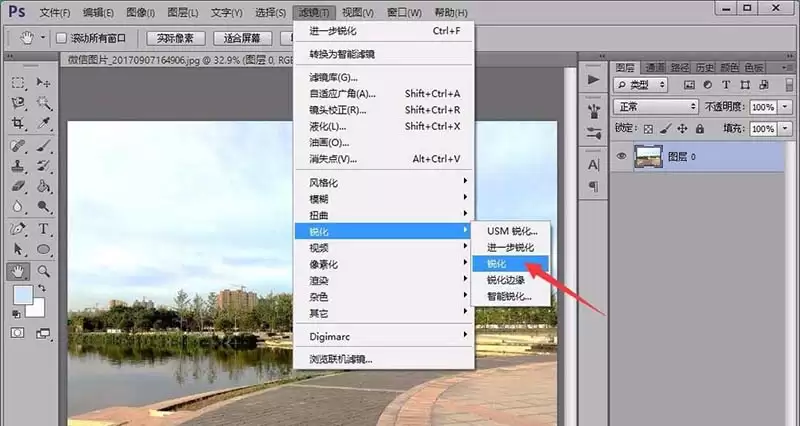Toggle Quick Mask mode icon

pyautogui.click(x=17, y=333)
